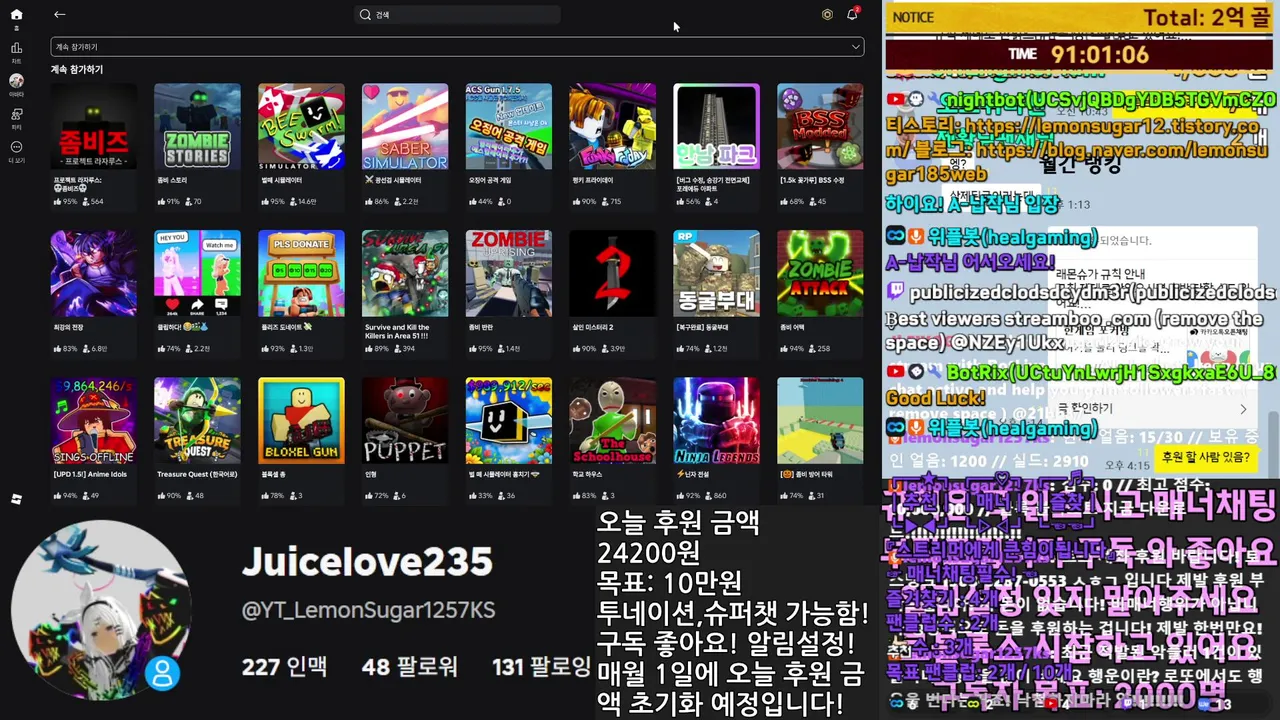1280x720 pixels.
Task: Open the Ninja Legends thumbnail
Action: [x=716, y=420]
